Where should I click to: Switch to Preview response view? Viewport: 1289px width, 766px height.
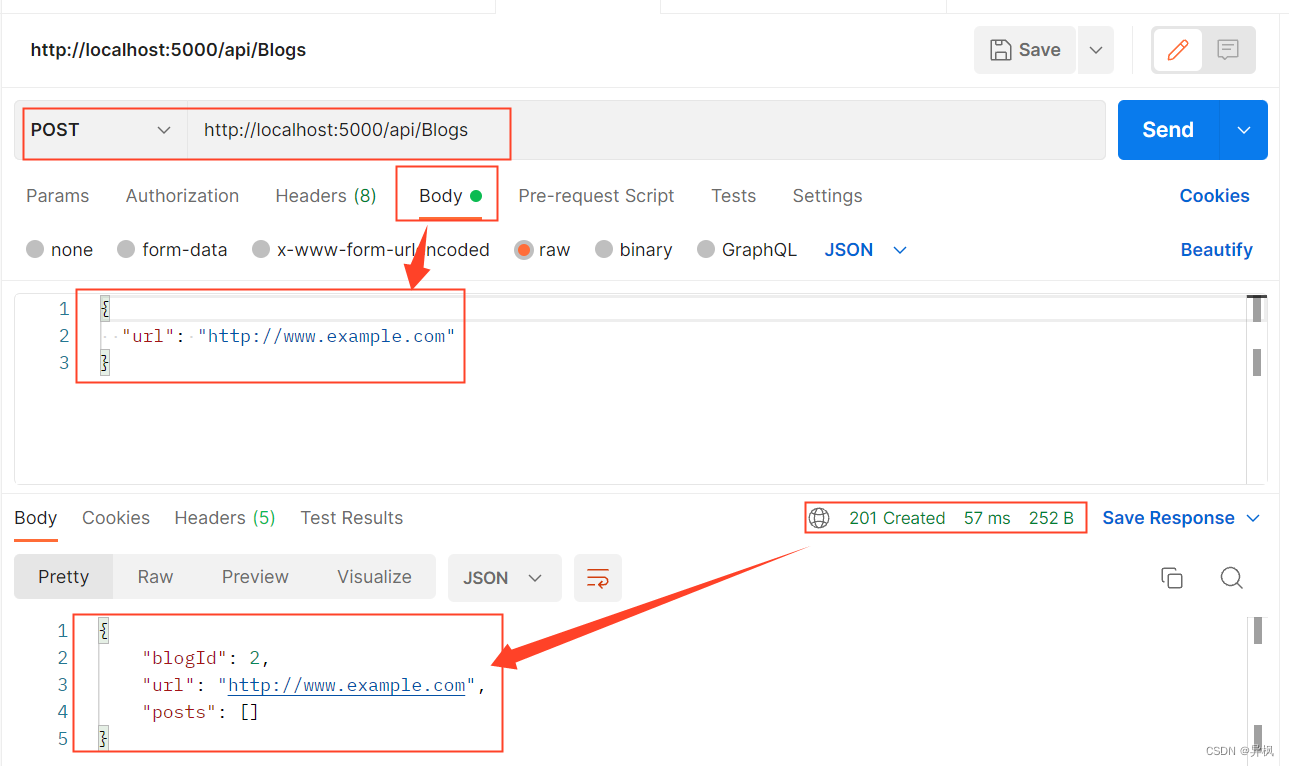click(x=255, y=577)
